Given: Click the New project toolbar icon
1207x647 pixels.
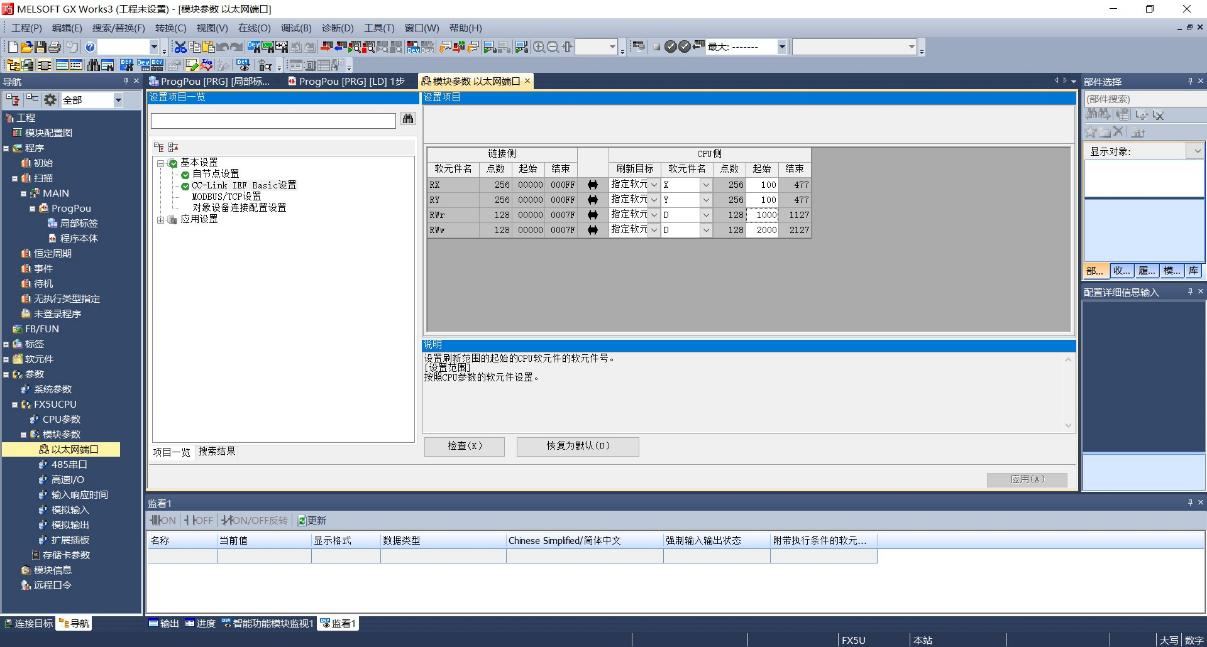Looking at the screenshot, I should click(x=13, y=47).
